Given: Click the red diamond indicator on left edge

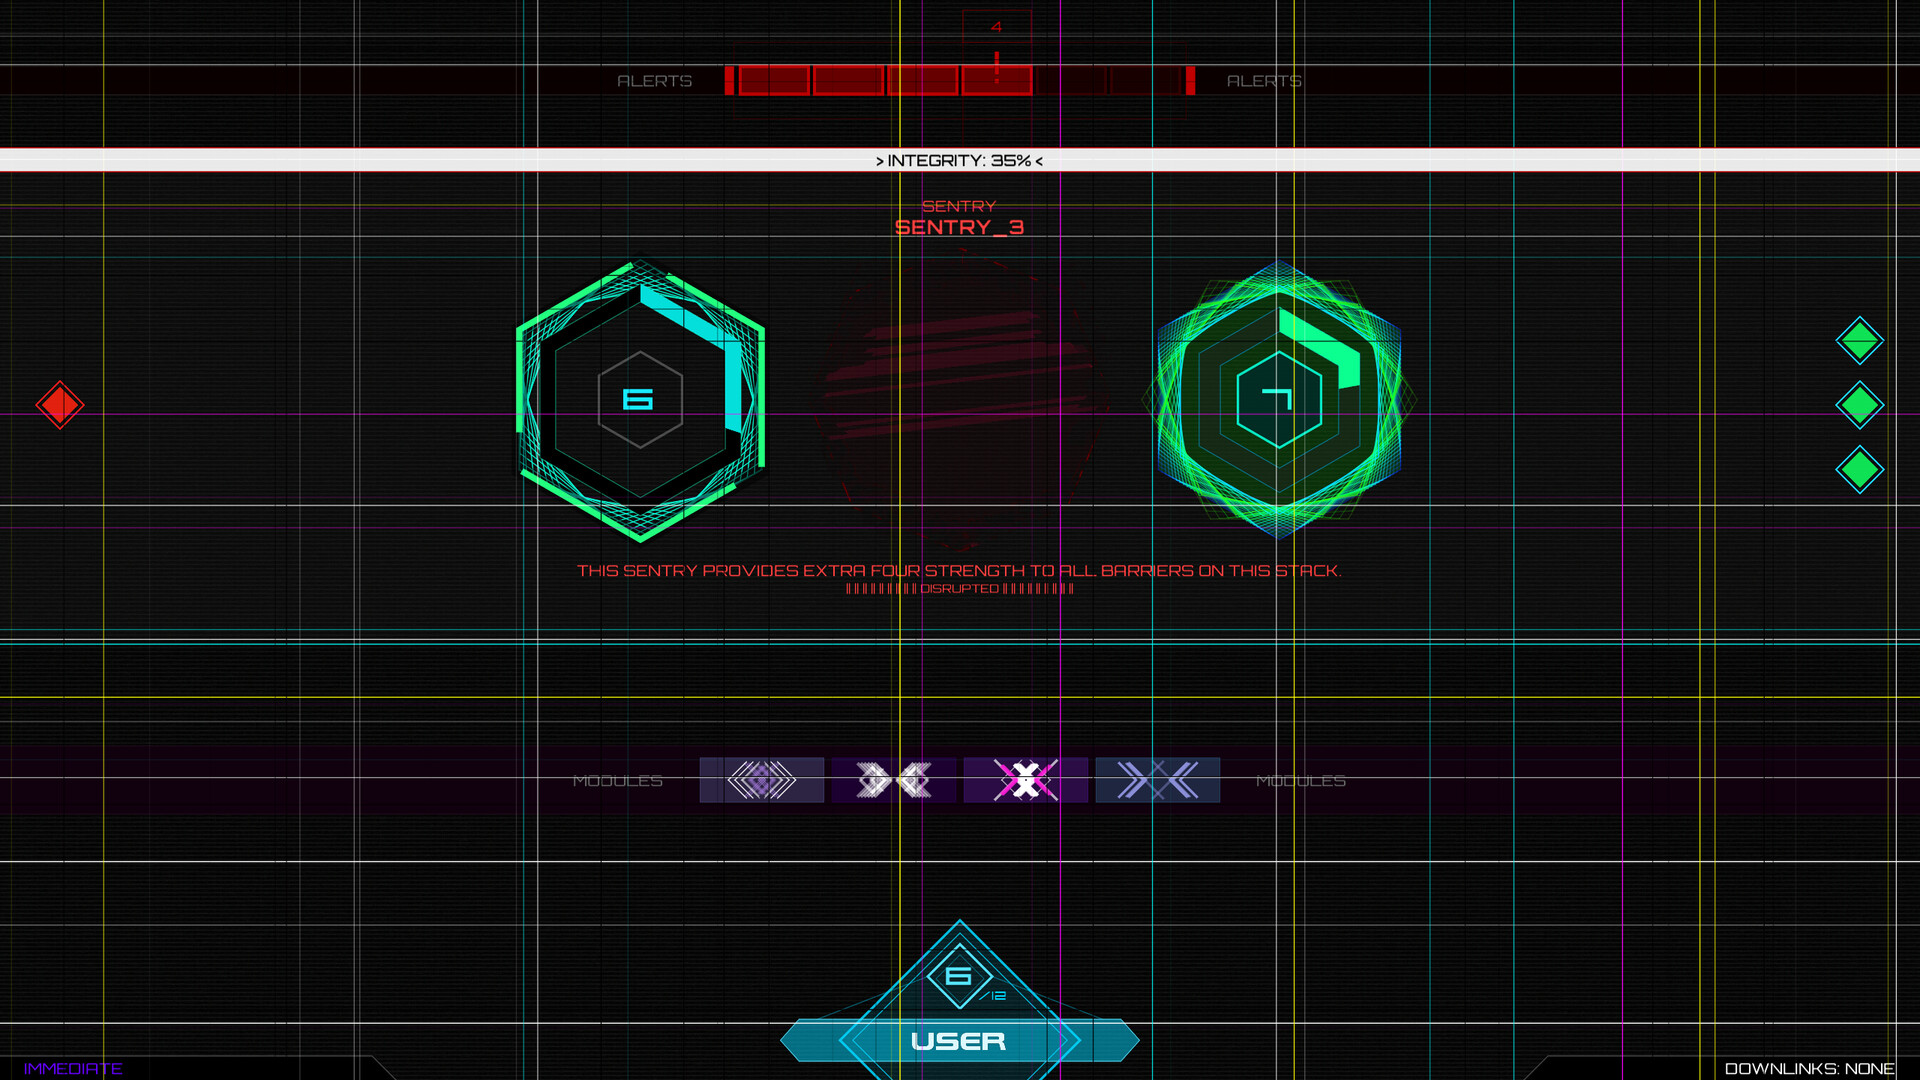Looking at the screenshot, I should pos(60,405).
